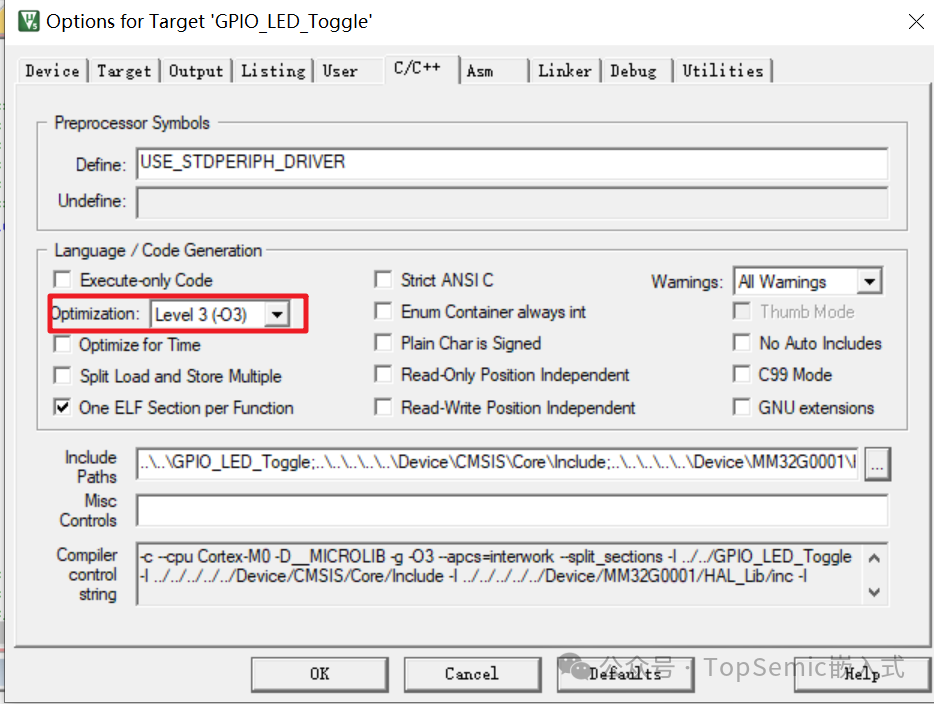Click the Include Paths field

[497, 463]
